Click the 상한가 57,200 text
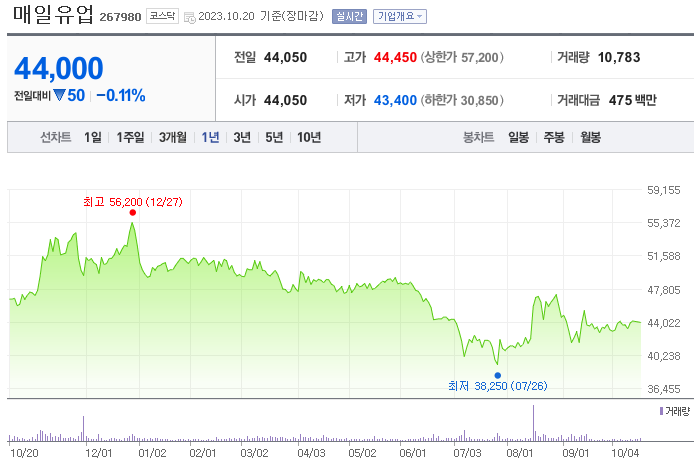 [x=462, y=58]
